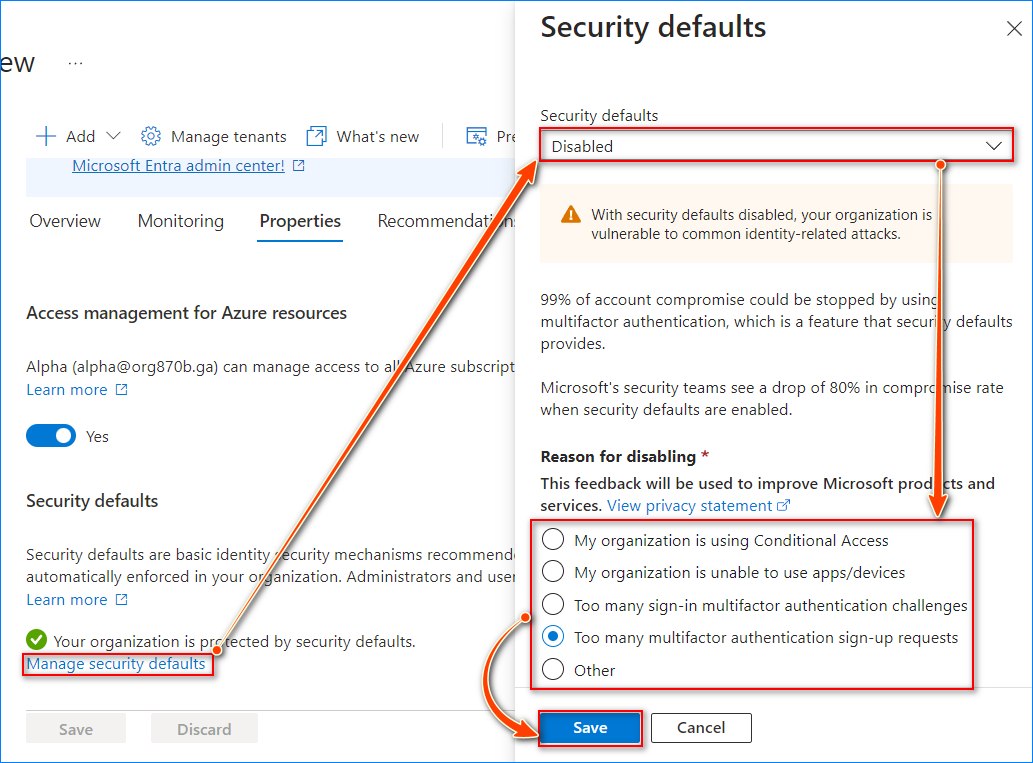Cancel the Security defaults changes

(x=701, y=728)
